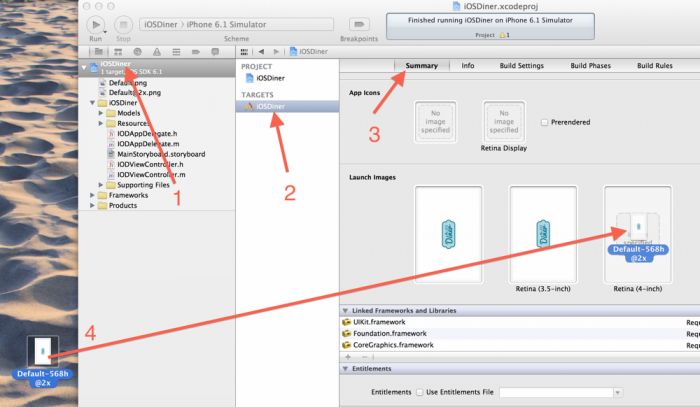Expand the Models folder
This screenshot has height=407, width=700.
click(101, 113)
